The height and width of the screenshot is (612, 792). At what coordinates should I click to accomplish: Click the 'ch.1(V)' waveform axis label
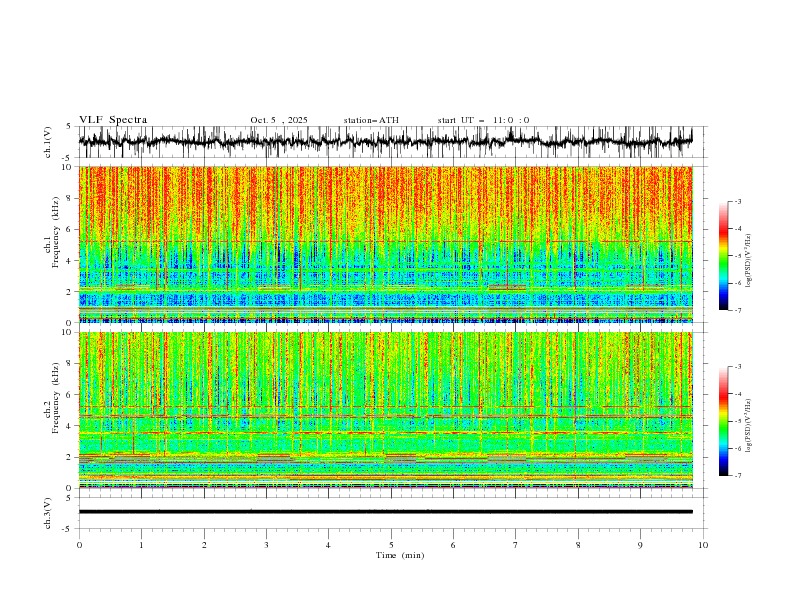pos(48,142)
